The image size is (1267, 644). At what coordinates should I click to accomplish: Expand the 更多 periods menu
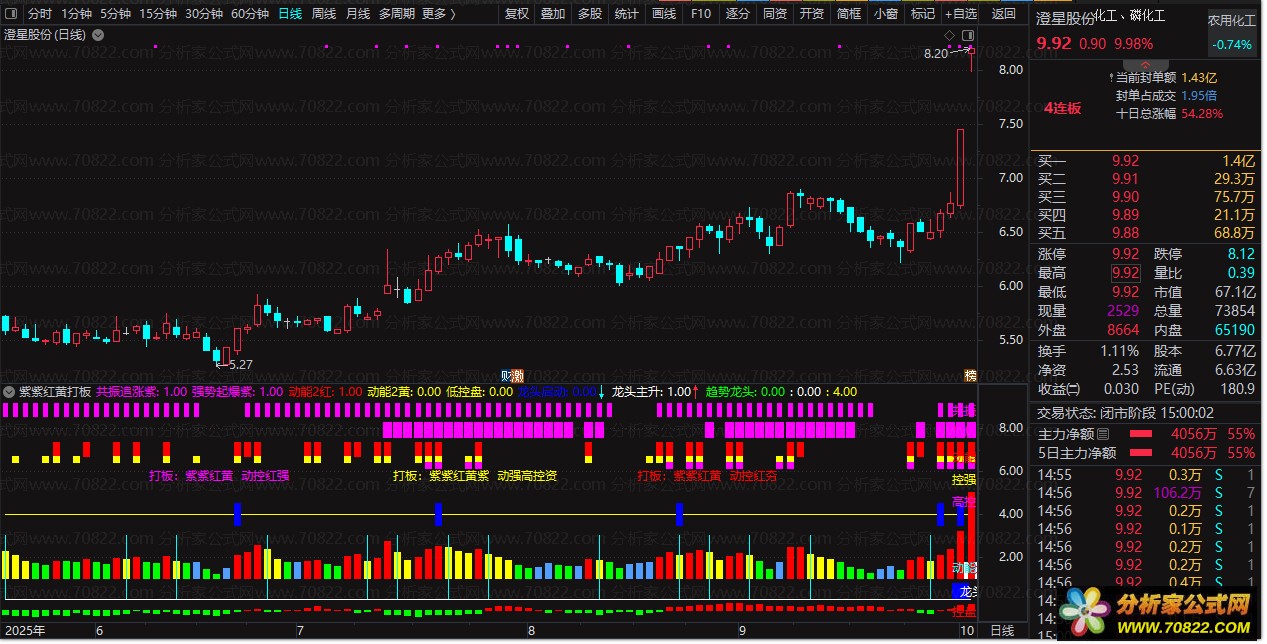(439, 14)
